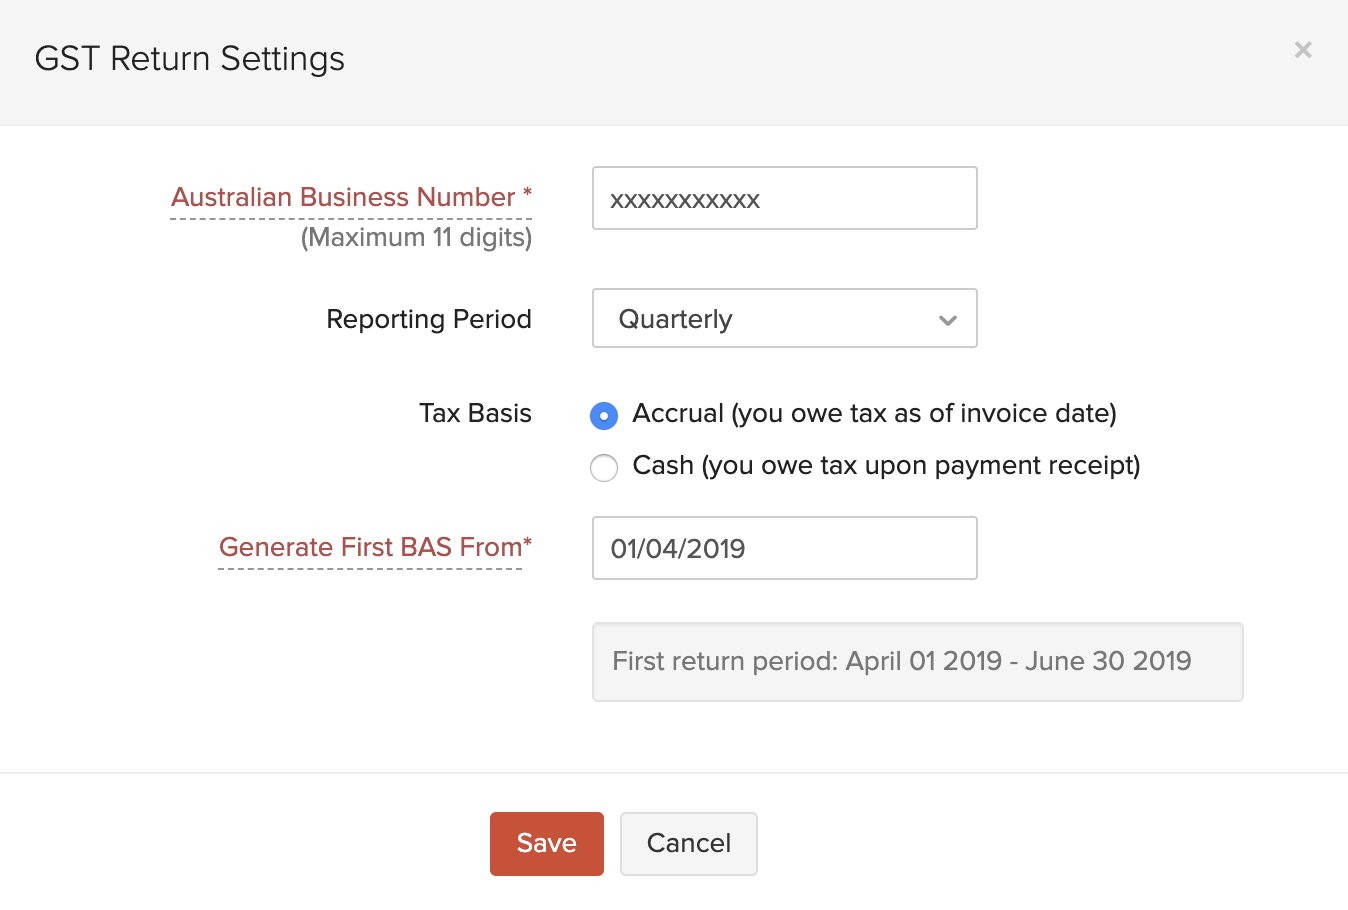The height and width of the screenshot is (910, 1348).
Task: Click the Maximum 11 digits hint text
Action: point(417,237)
